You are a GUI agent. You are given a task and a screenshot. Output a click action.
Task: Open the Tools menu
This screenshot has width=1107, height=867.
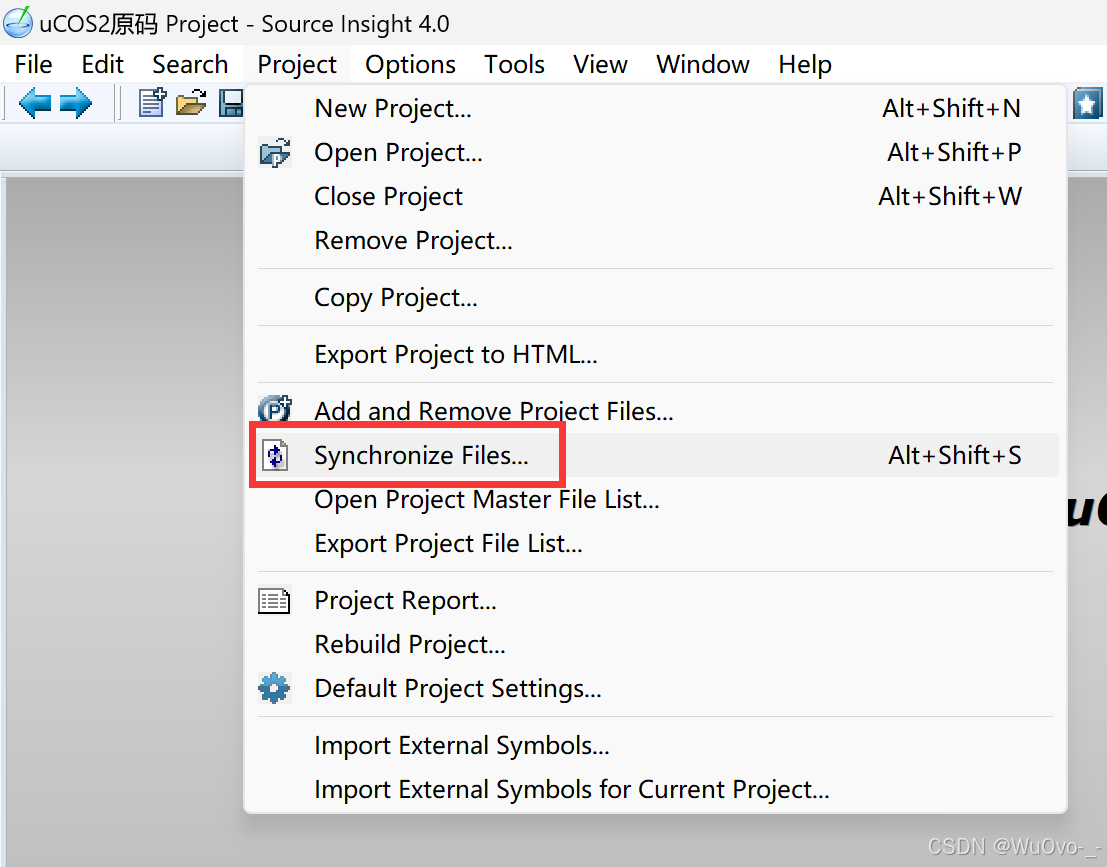(514, 64)
